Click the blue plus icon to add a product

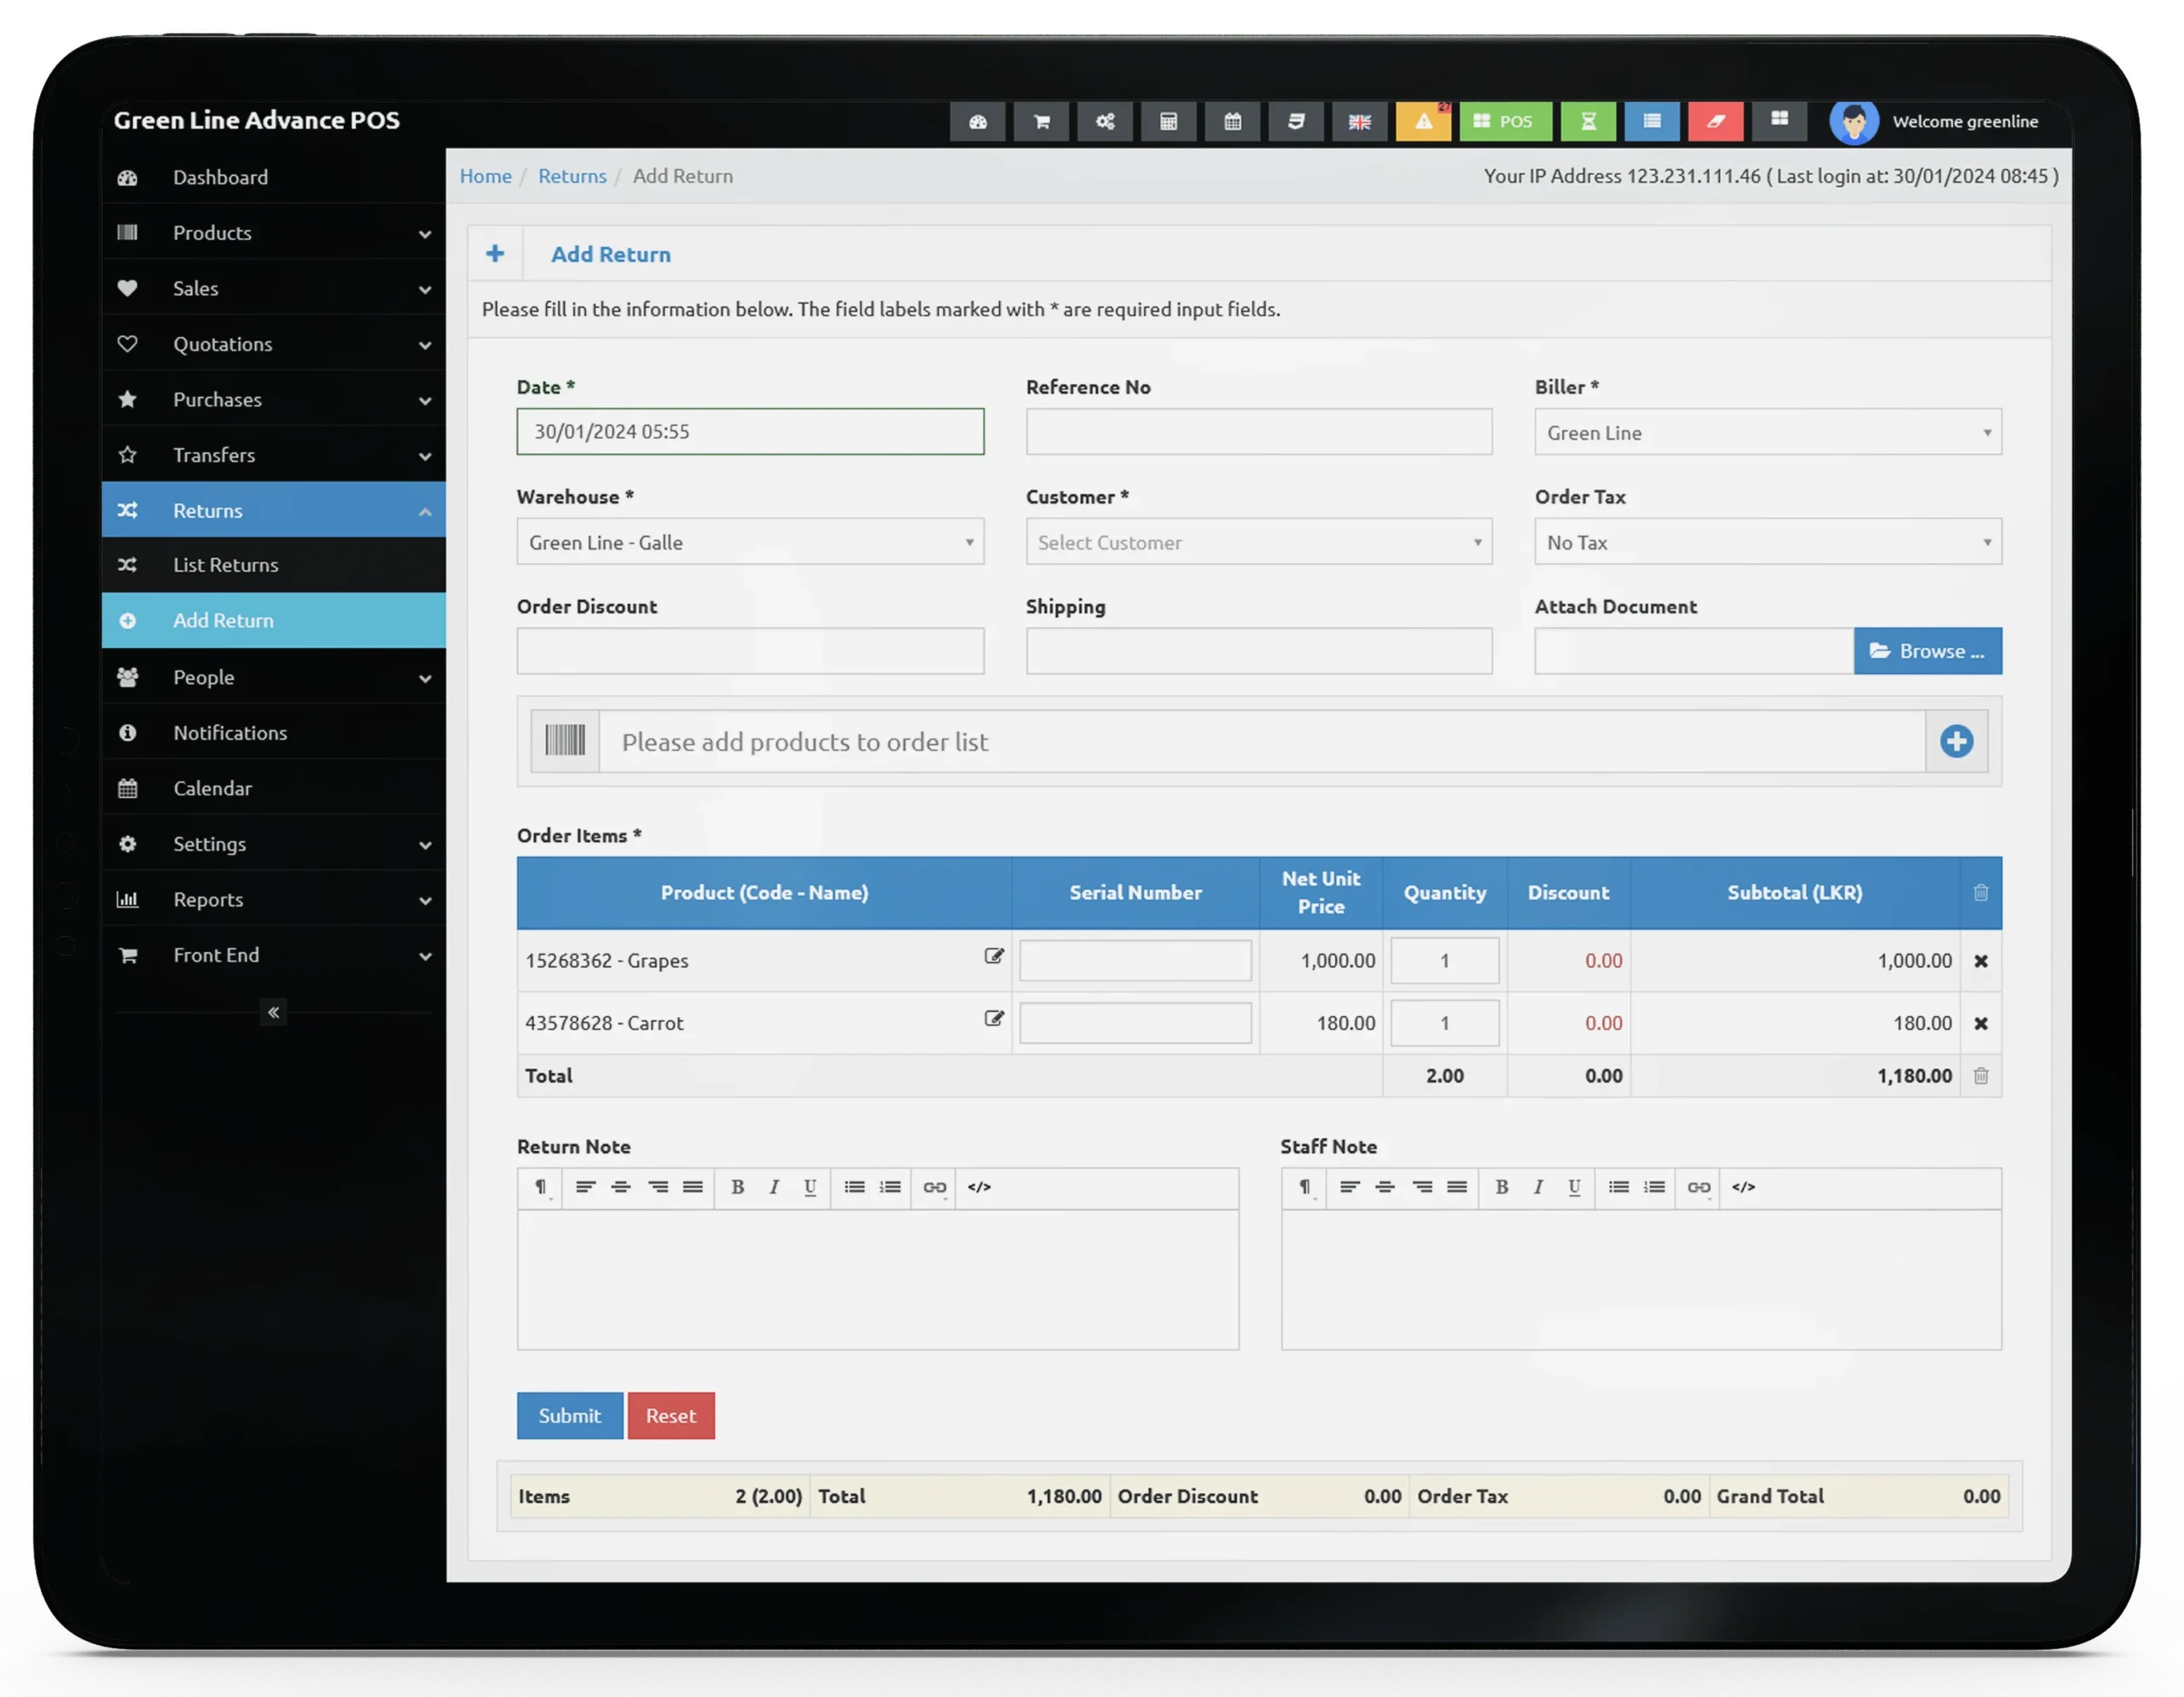[x=1956, y=741]
